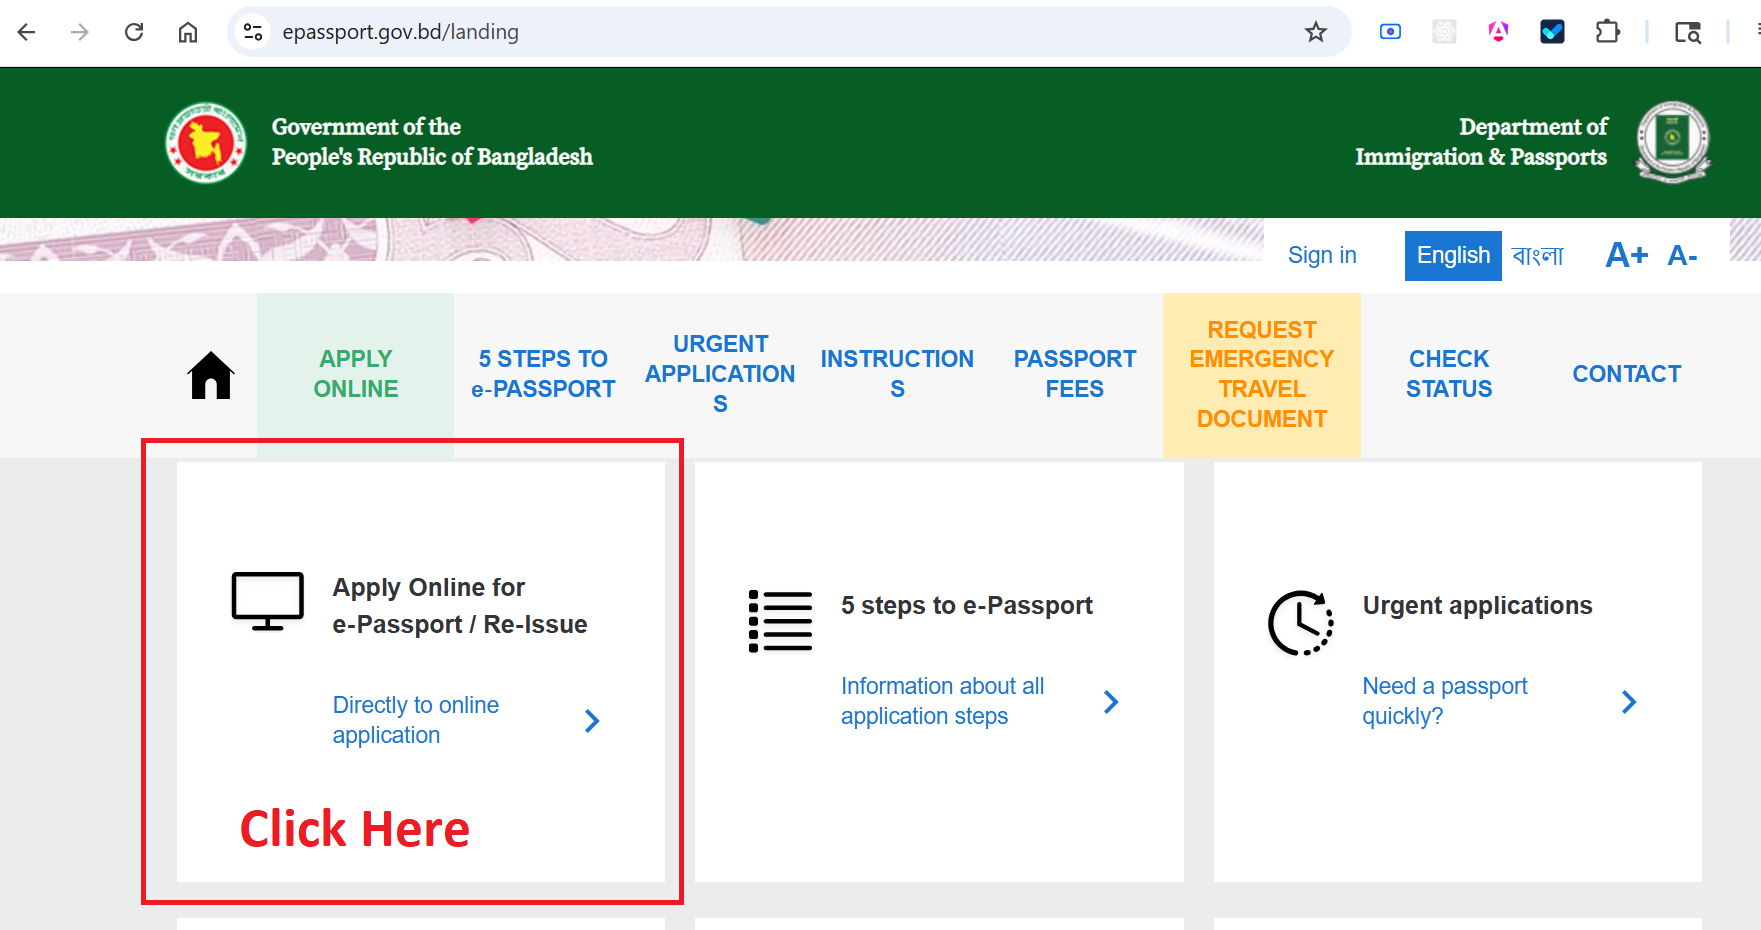This screenshot has width=1761, height=930.
Task: Click the list icon for 5 steps
Action: [781, 621]
